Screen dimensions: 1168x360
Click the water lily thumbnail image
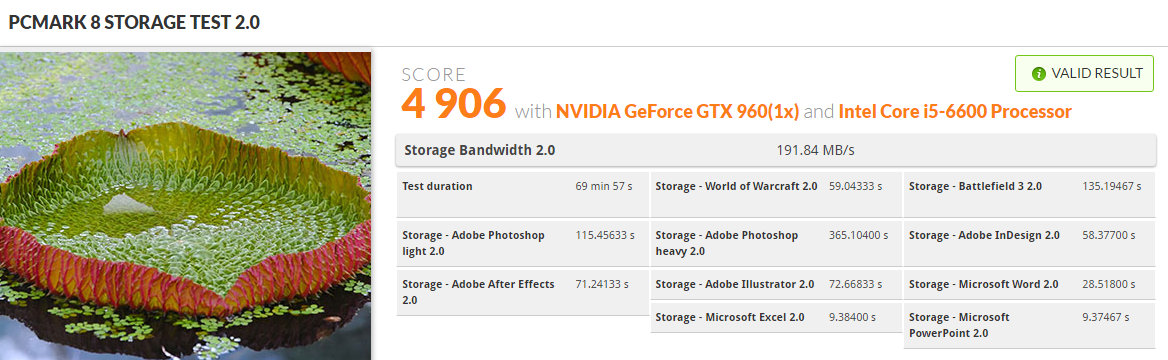pos(185,206)
